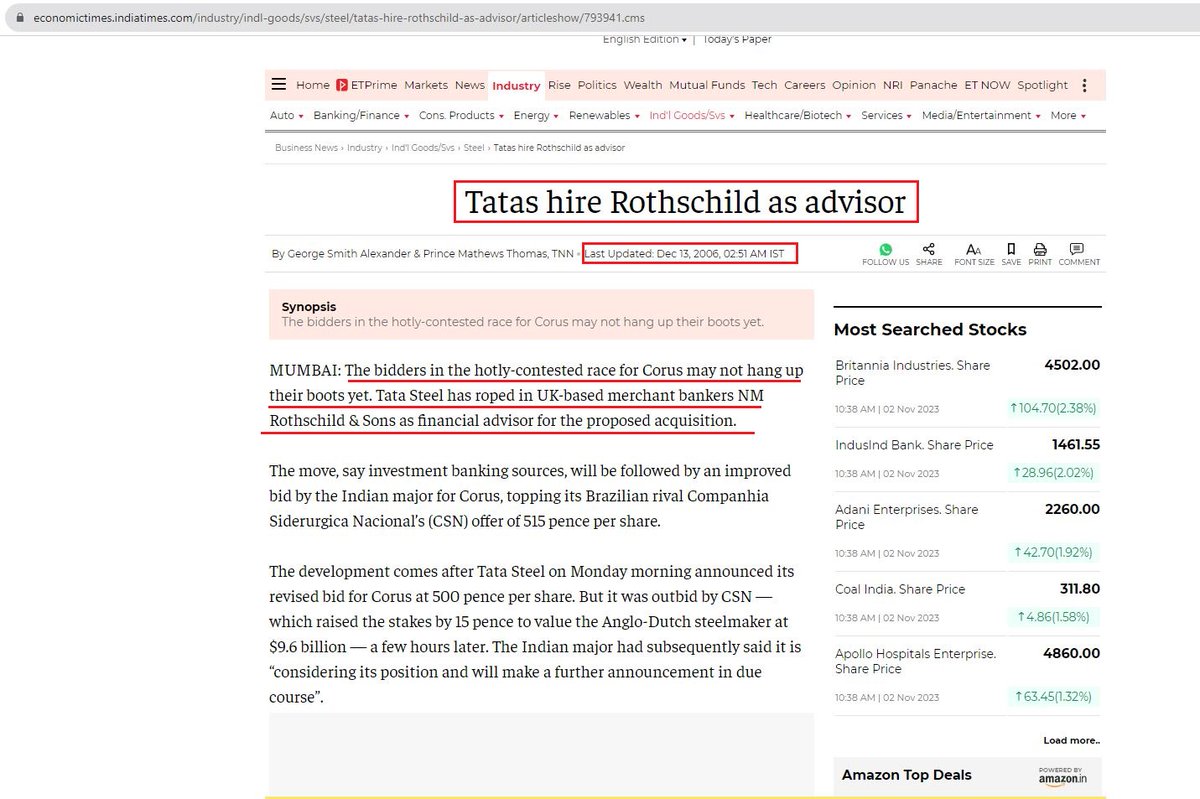The image size is (1200, 799).
Task: Click IndusInd change 28.96(2.02%)
Action: [1053, 472]
